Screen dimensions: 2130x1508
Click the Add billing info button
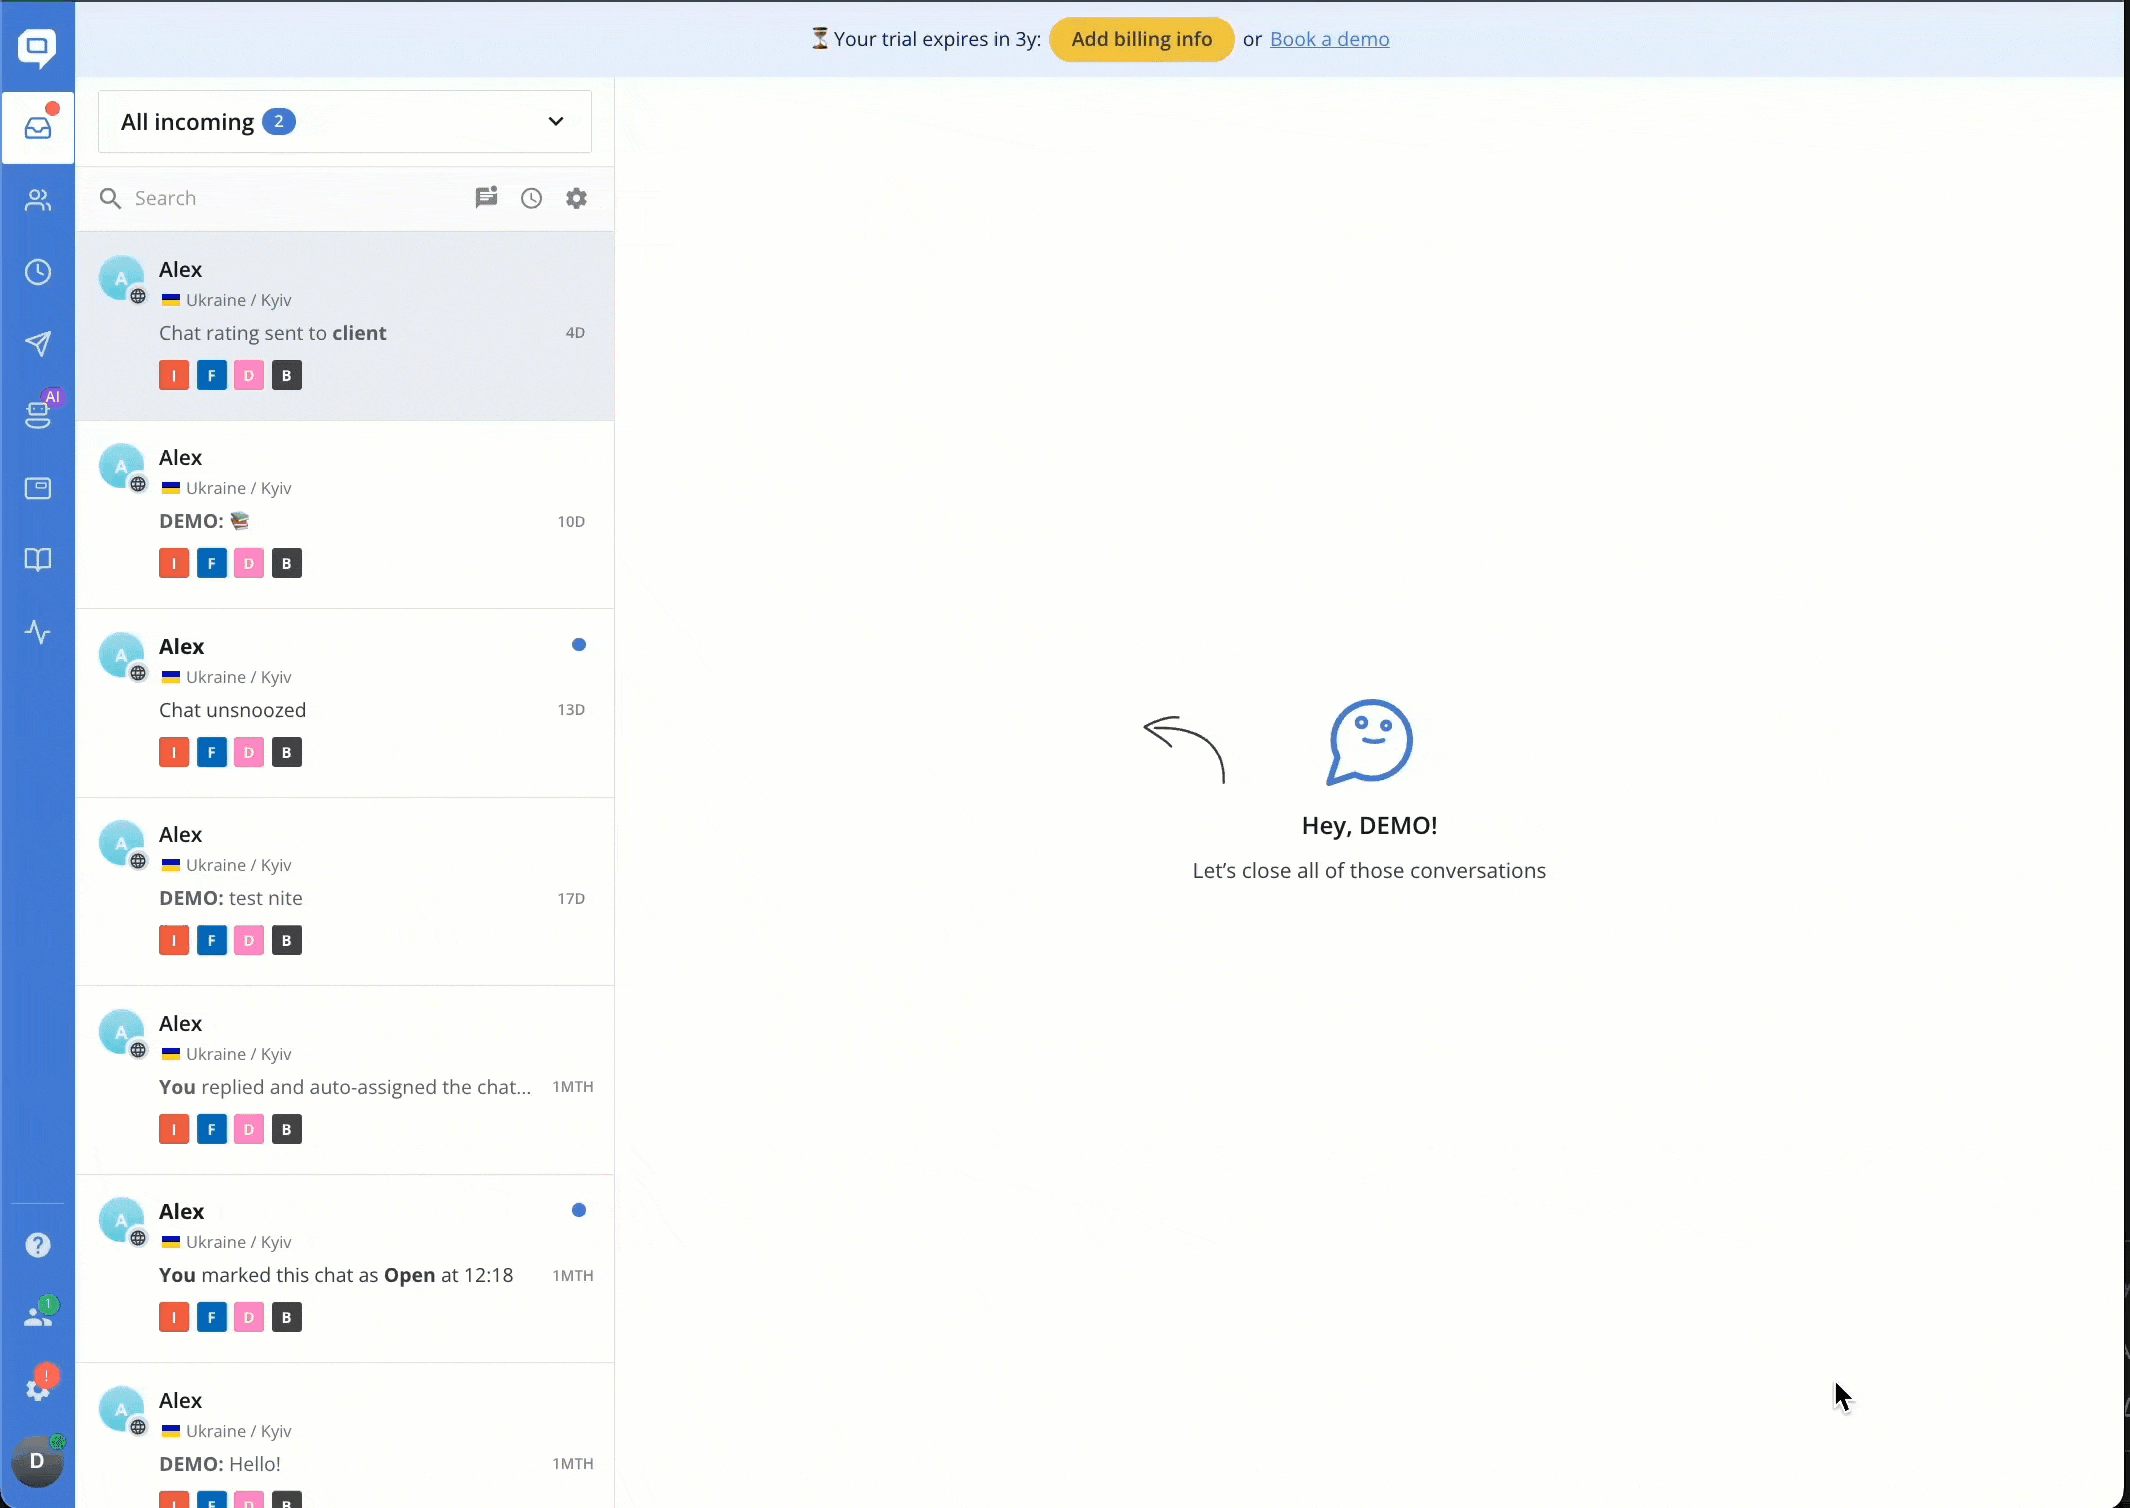point(1141,39)
